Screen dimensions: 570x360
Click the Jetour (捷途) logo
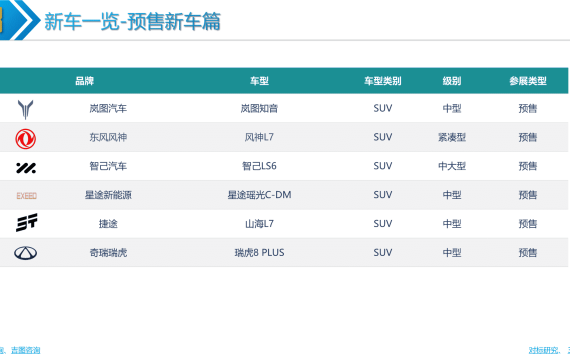(x=27, y=222)
